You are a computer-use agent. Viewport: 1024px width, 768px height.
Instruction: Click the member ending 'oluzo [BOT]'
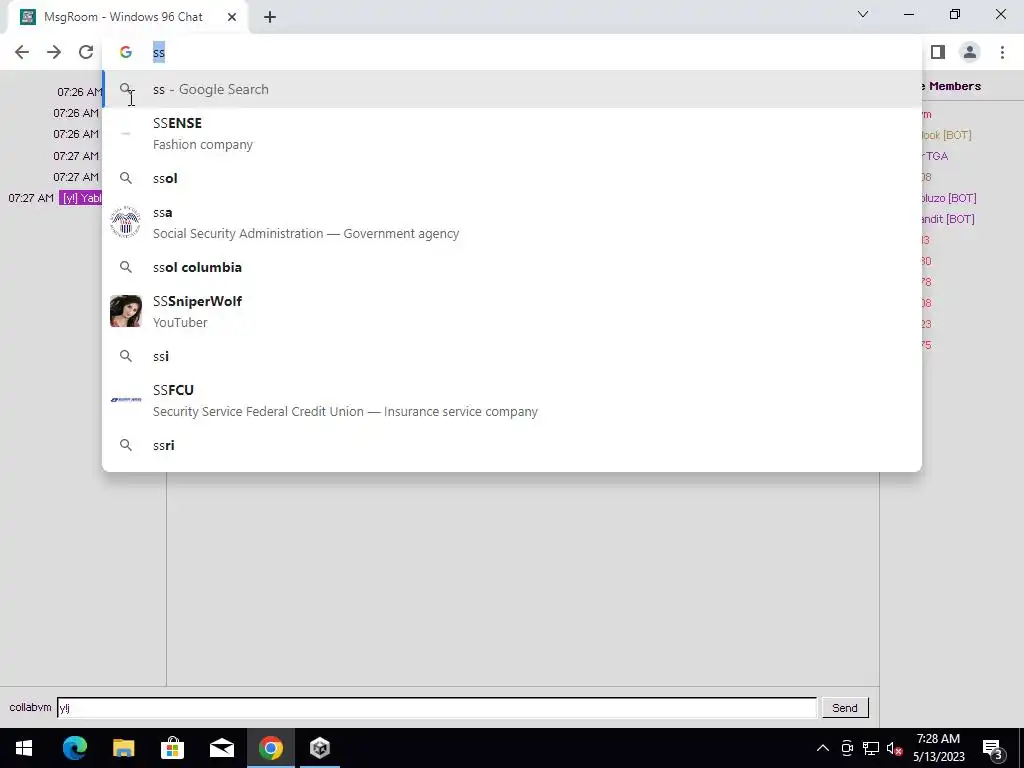tap(949, 198)
